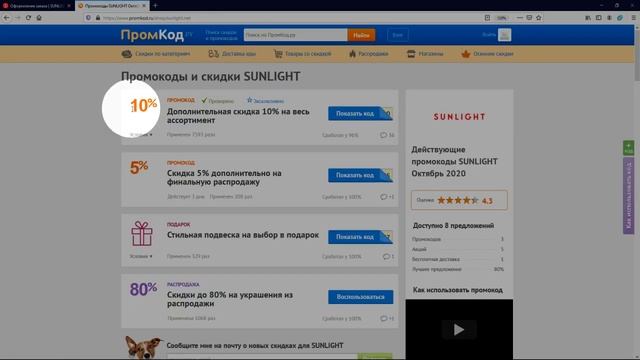The height and width of the screenshot is (360, 640).
Task: Click the Как использовать промокод heading
Action: [x=458, y=290]
